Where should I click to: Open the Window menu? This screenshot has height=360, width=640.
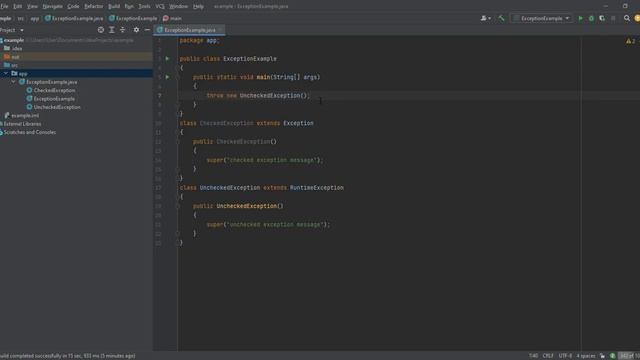point(178,7)
